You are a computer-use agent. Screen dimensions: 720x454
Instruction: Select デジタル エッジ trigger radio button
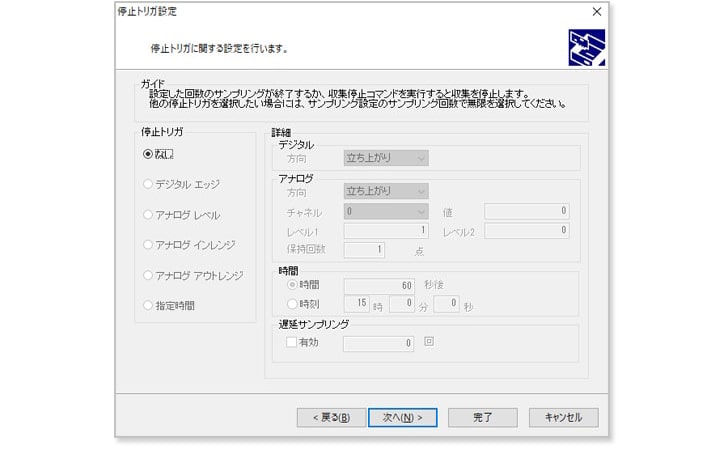(x=148, y=184)
